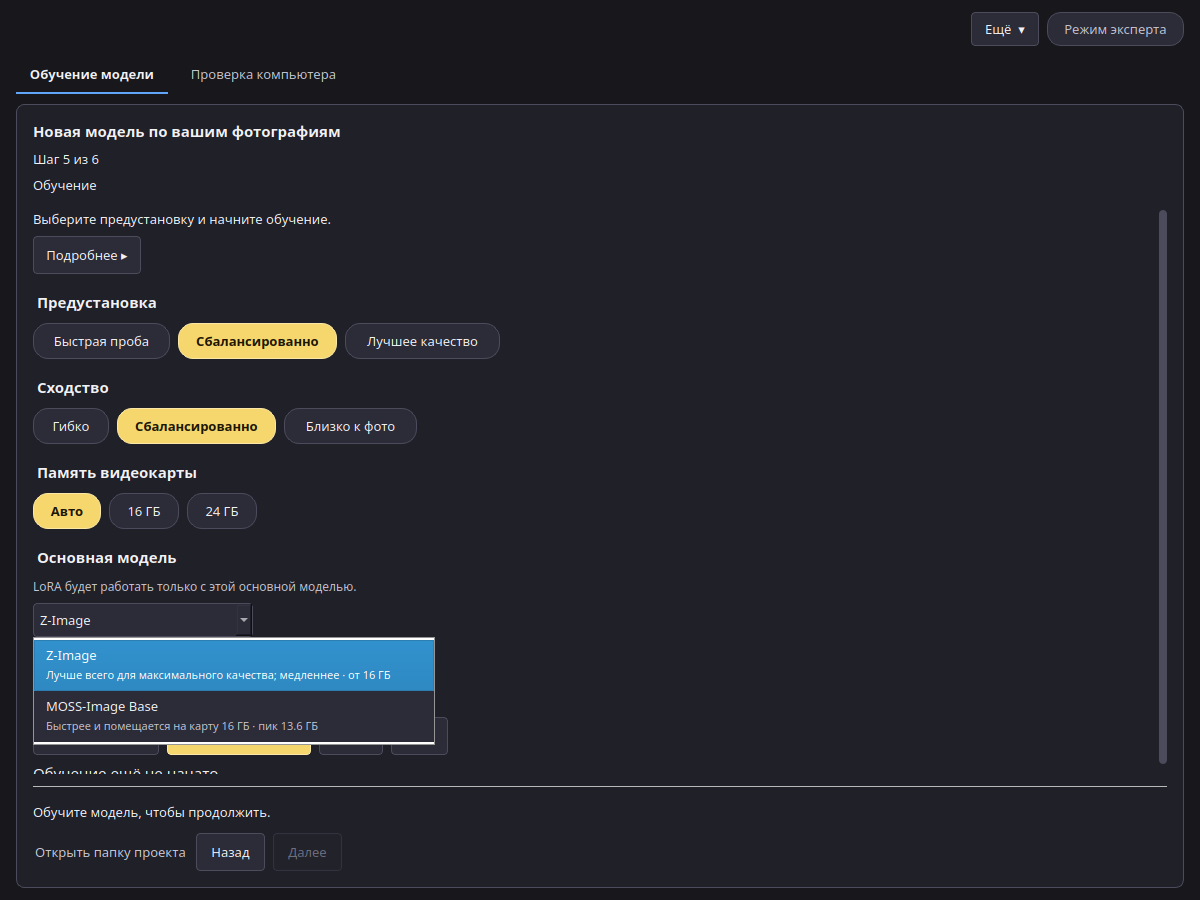This screenshot has height=900, width=1200.
Task: Choose "Авто" for GPU memory
Action: (67, 511)
